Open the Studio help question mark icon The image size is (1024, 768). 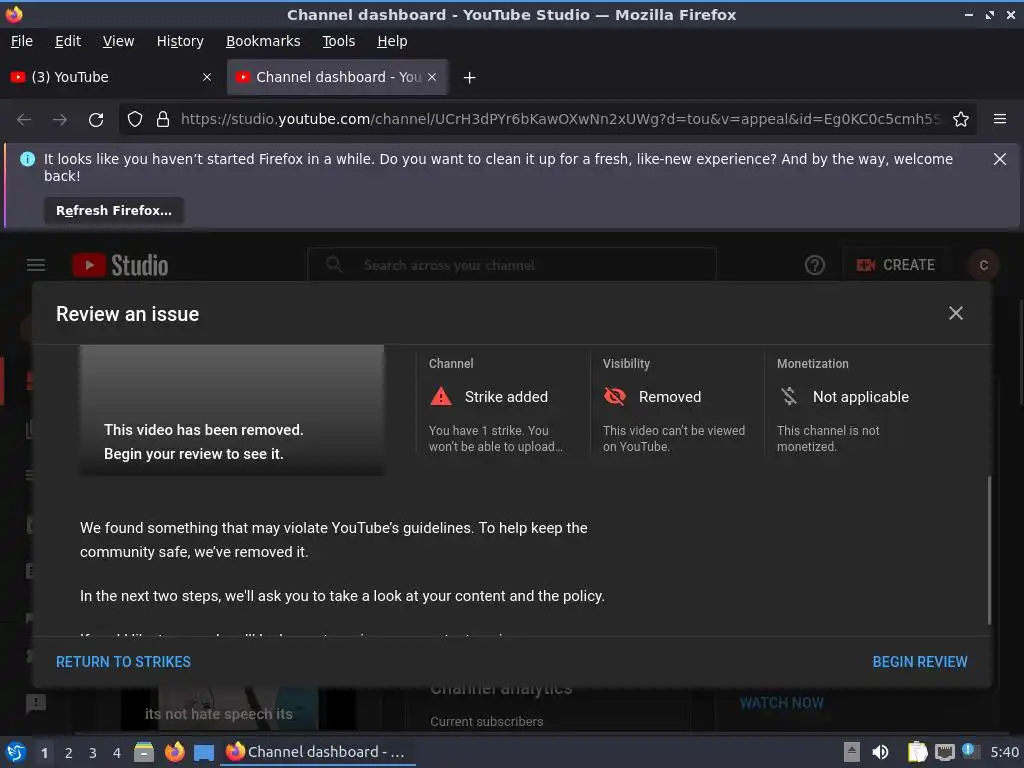coord(814,265)
